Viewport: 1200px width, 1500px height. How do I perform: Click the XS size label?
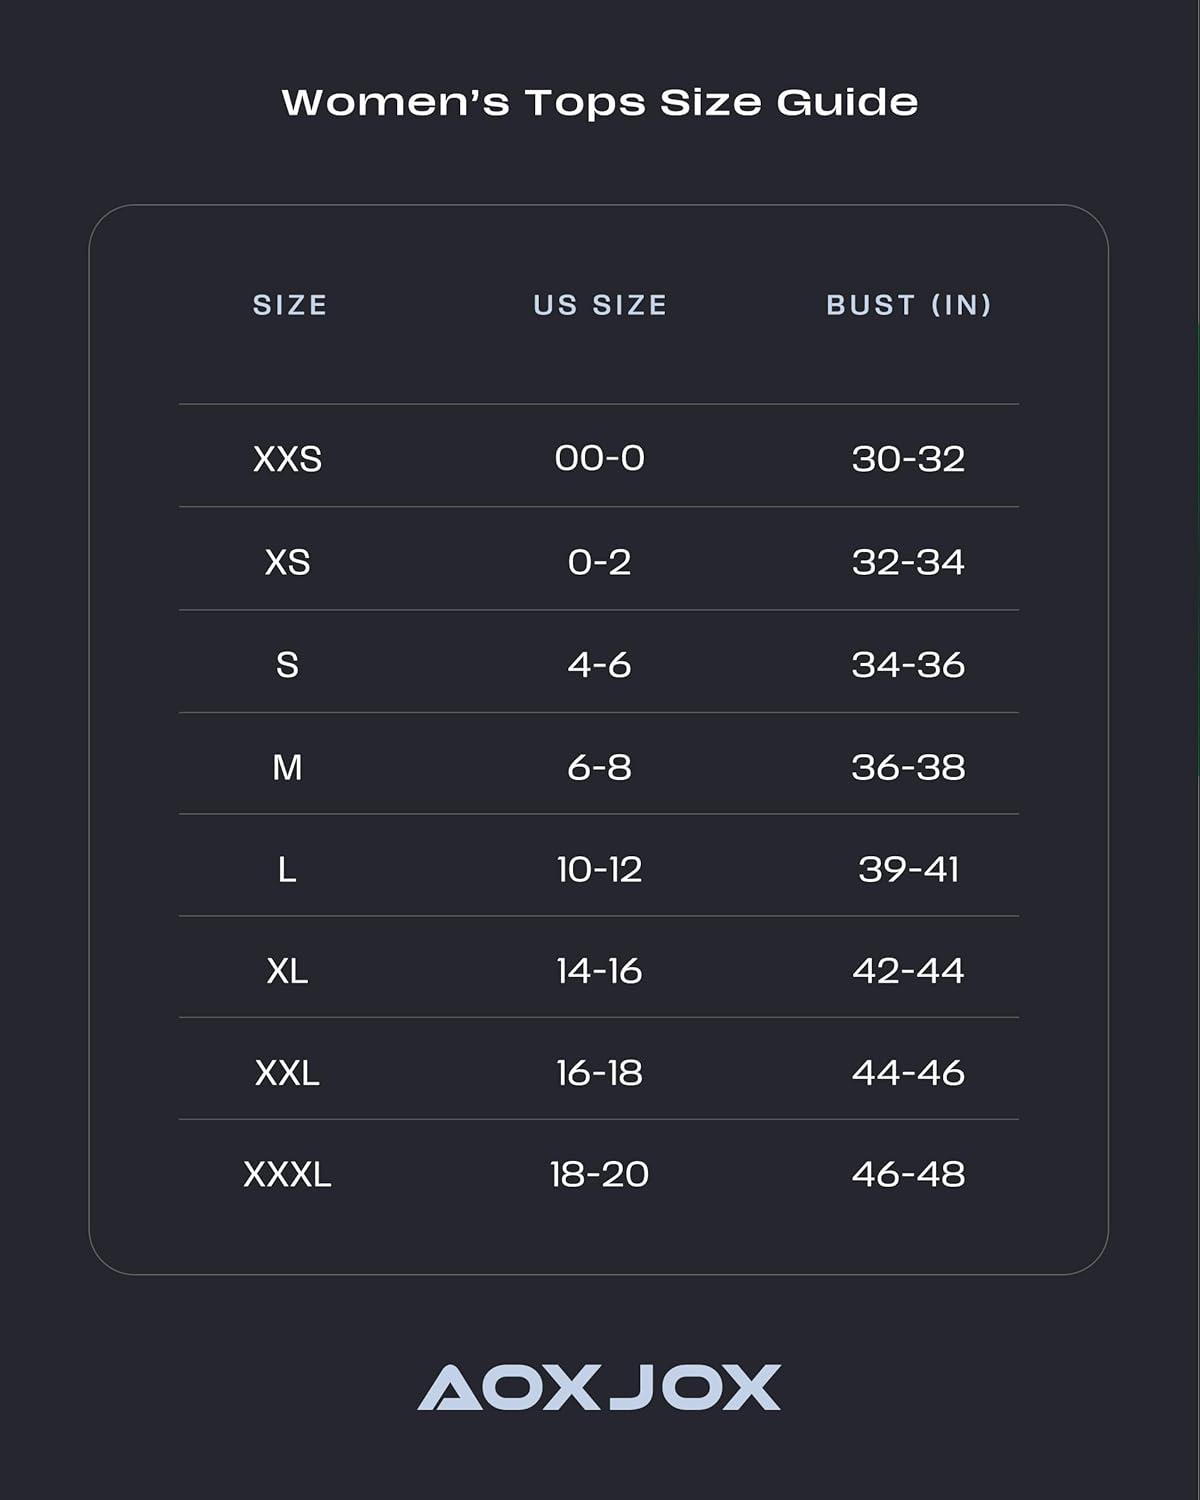coord(287,562)
